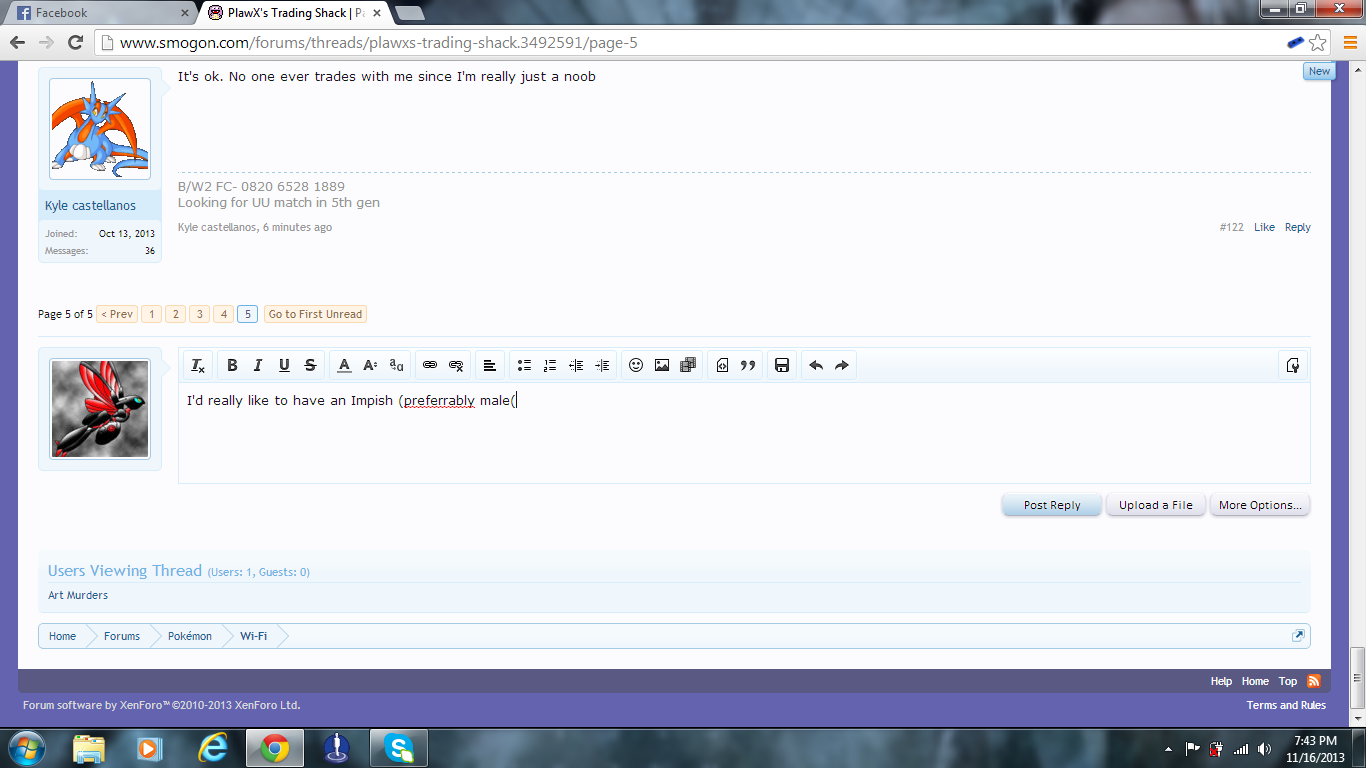Click the Save Draft floppy icon
1366x768 pixels.
pos(782,366)
